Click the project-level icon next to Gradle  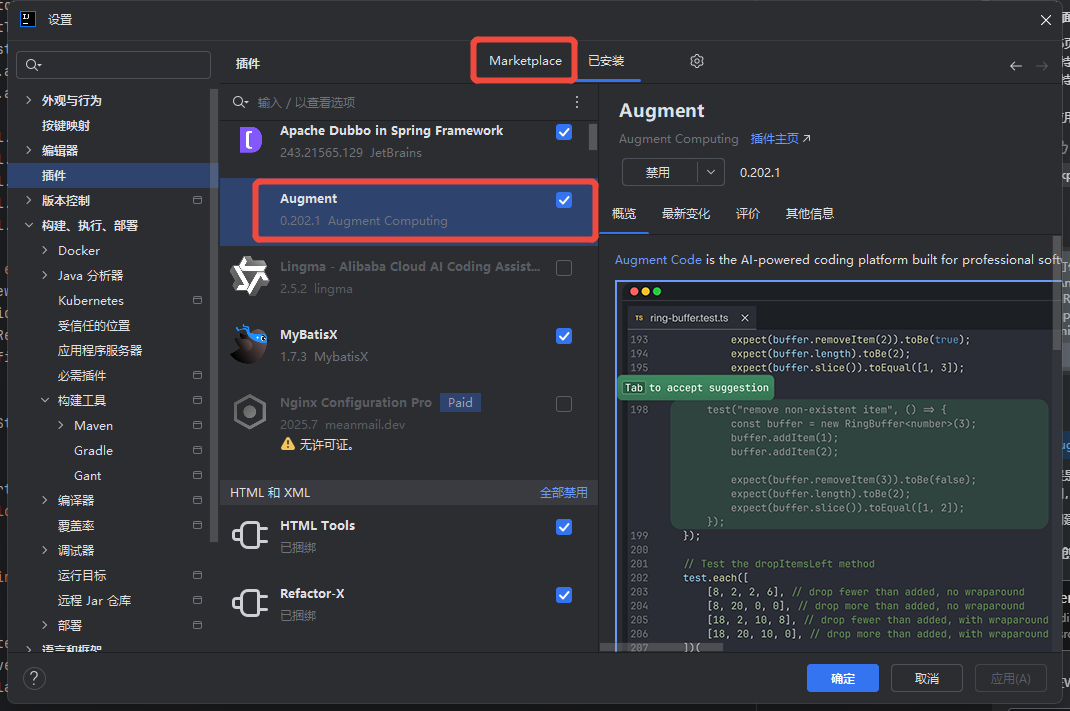(197, 450)
